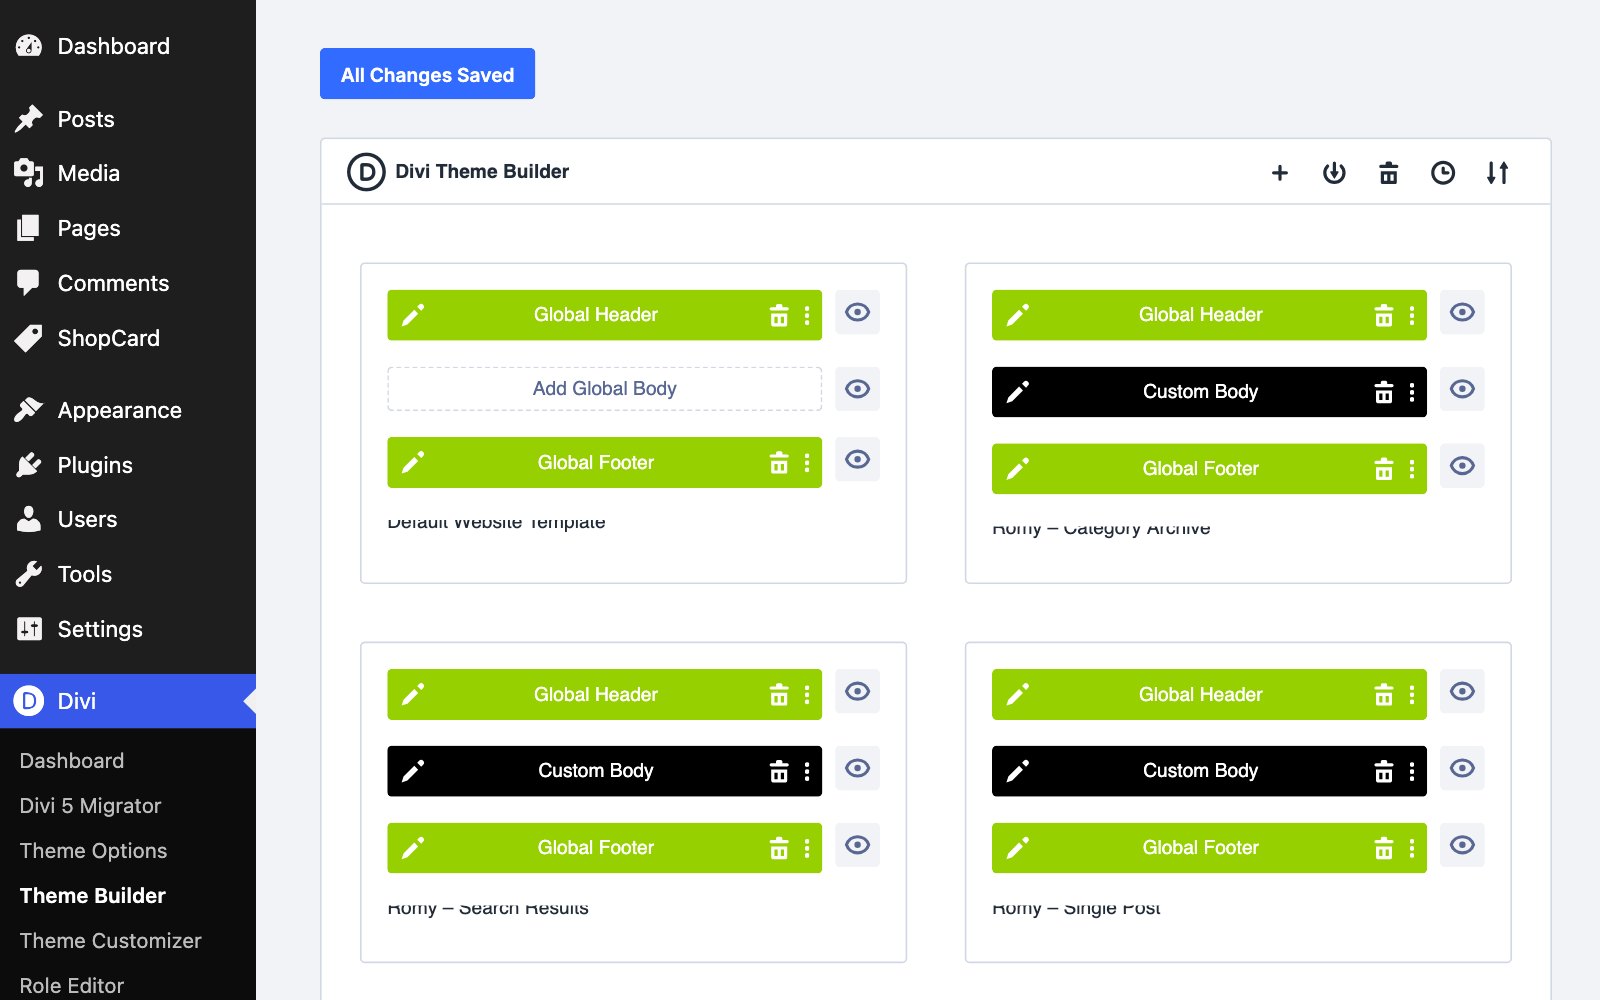Open Global Footer options in Single Post
Viewport: 1600px width, 1000px height.
[x=1412, y=848]
